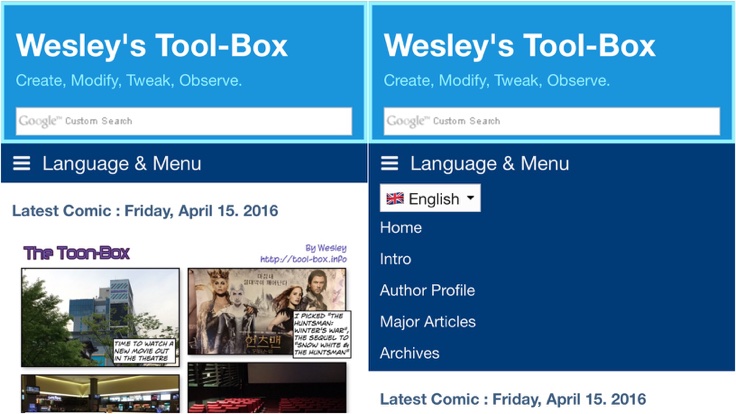Click The Toon-Box comic logo
Screen dimensions: 736x414
77,253
